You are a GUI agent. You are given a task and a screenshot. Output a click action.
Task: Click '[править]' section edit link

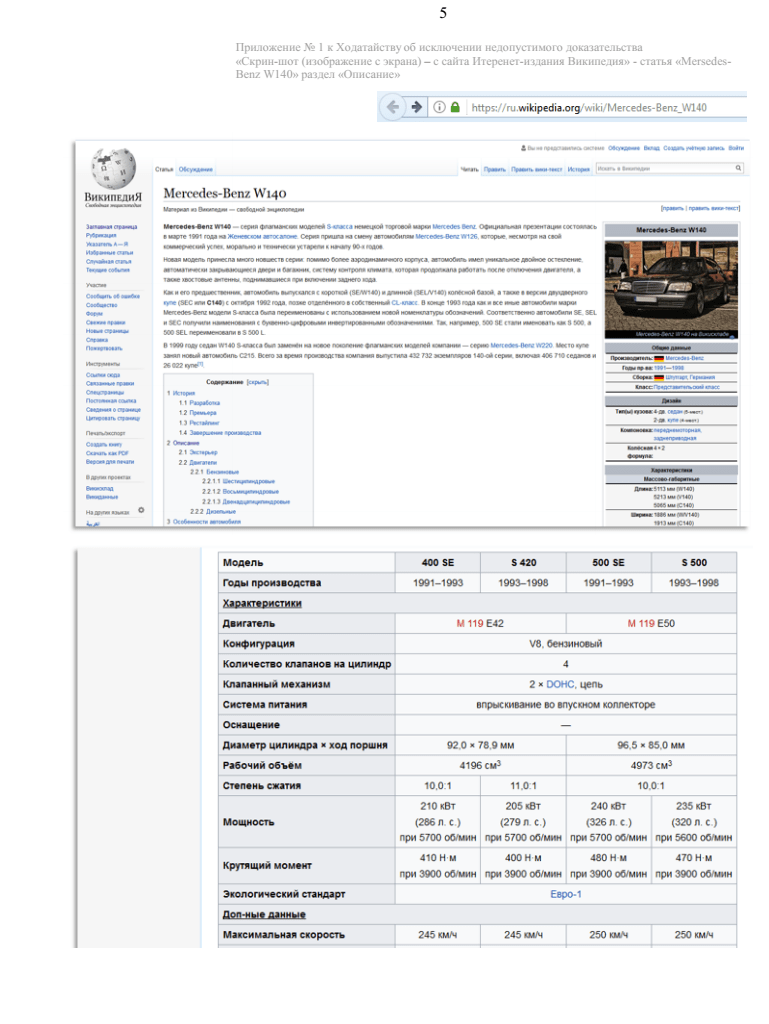(x=673, y=208)
